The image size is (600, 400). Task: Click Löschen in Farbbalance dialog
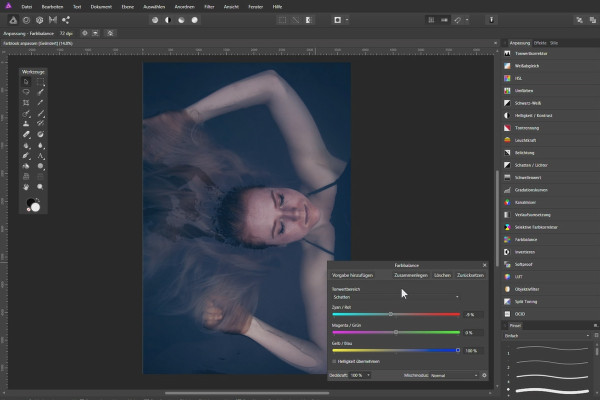click(x=442, y=275)
